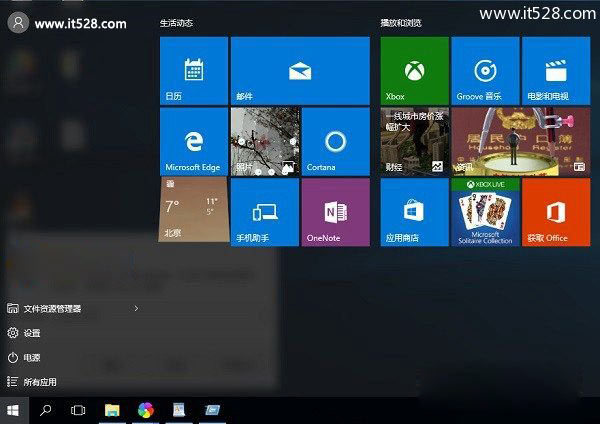
Task: Expand the File Explorer jump list arrow
Action: click(x=136, y=308)
